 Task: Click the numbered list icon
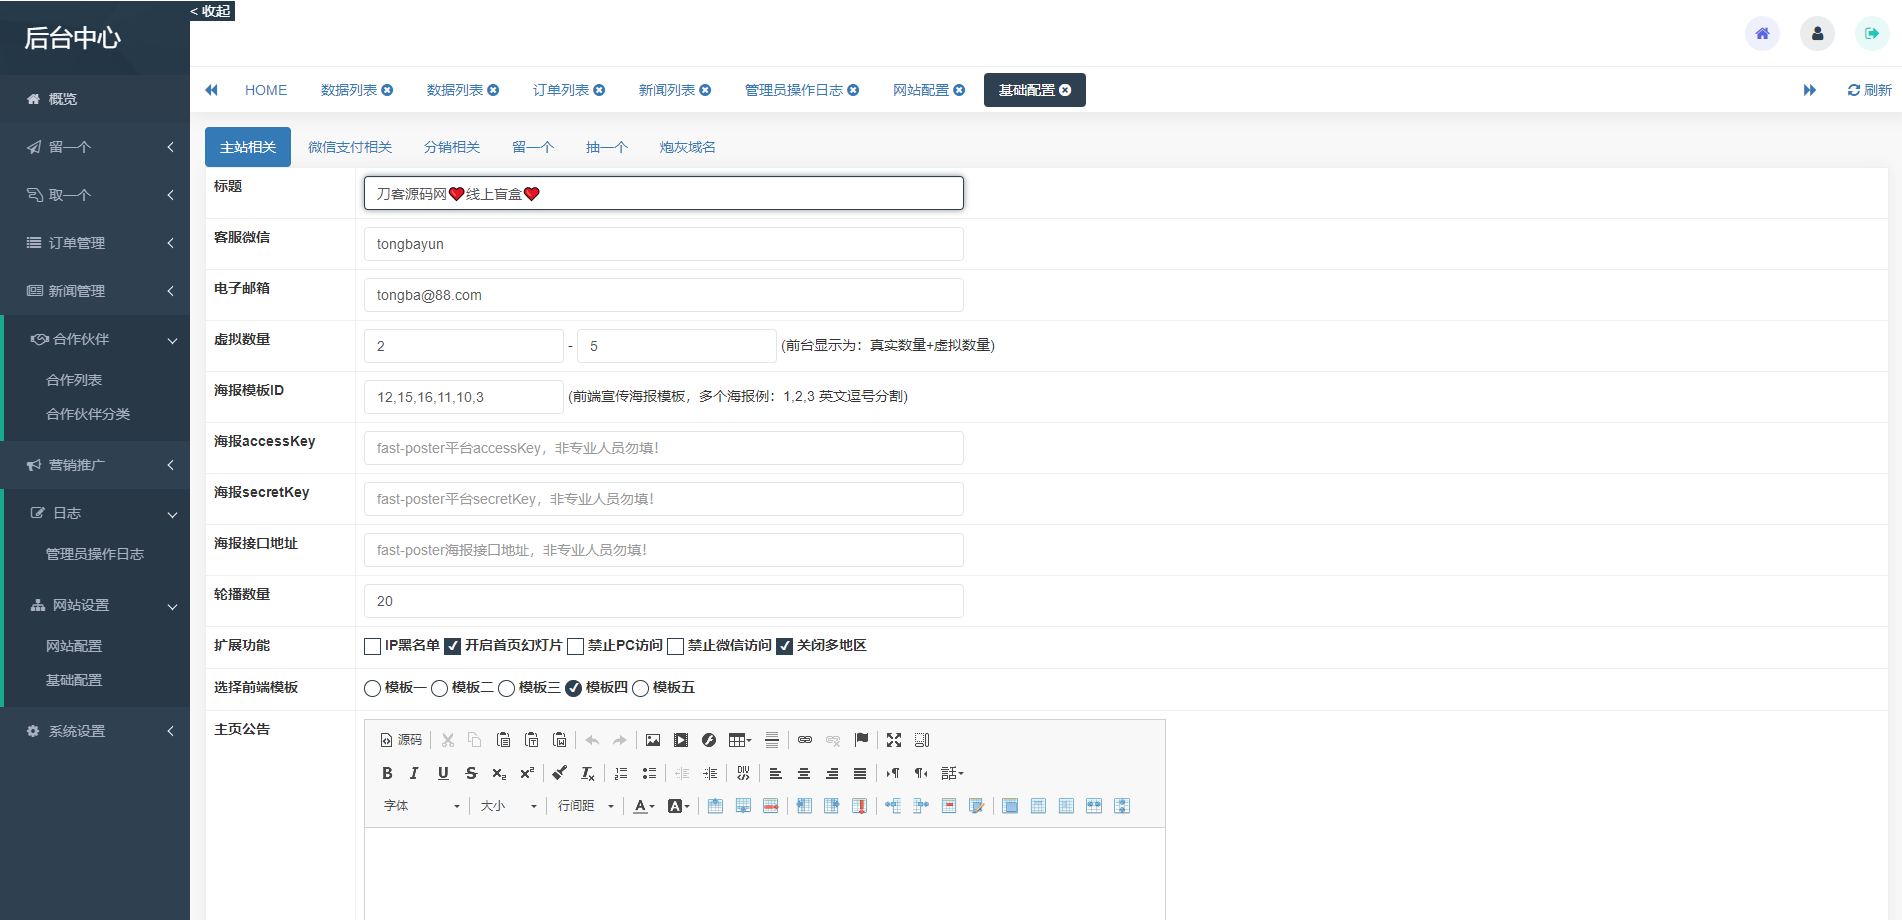pyautogui.click(x=620, y=773)
